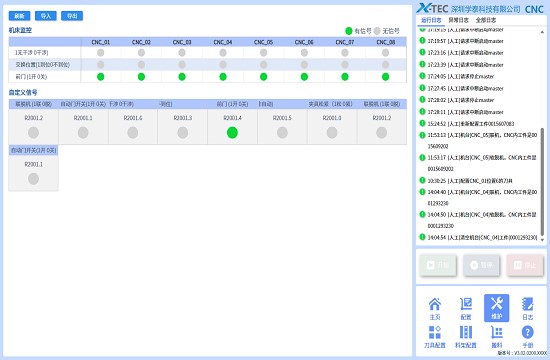Image resolution: width=550 pixels, height=360 pixels.
Task: Click gray signal dot under R2001.5
Action: tap(282, 133)
